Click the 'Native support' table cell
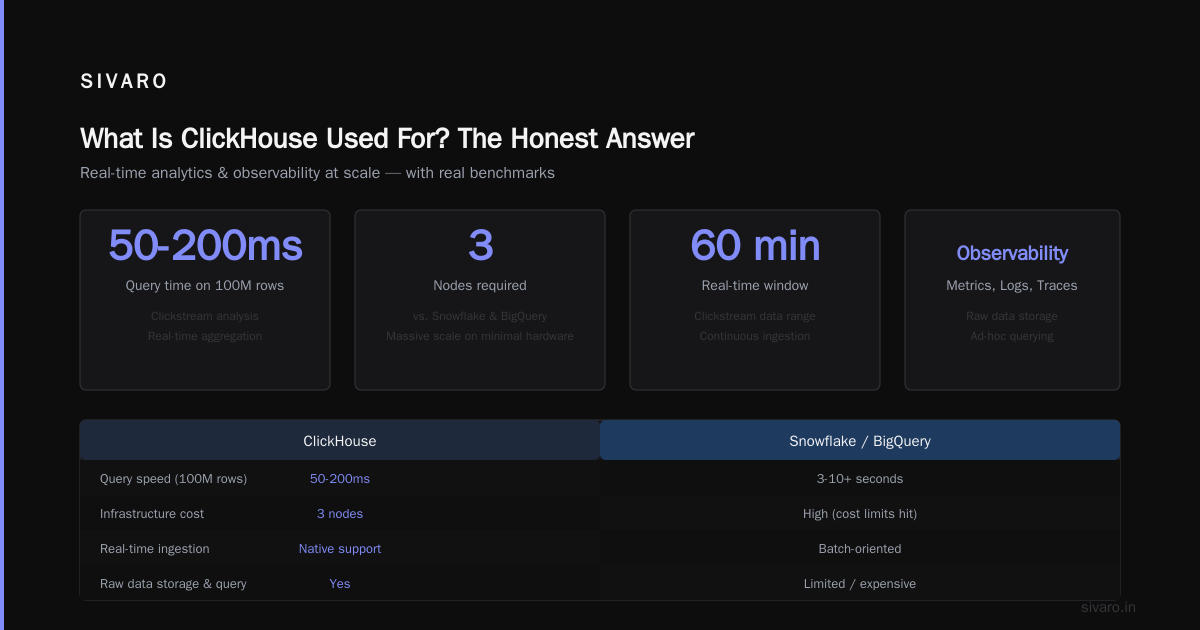 tap(340, 549)
